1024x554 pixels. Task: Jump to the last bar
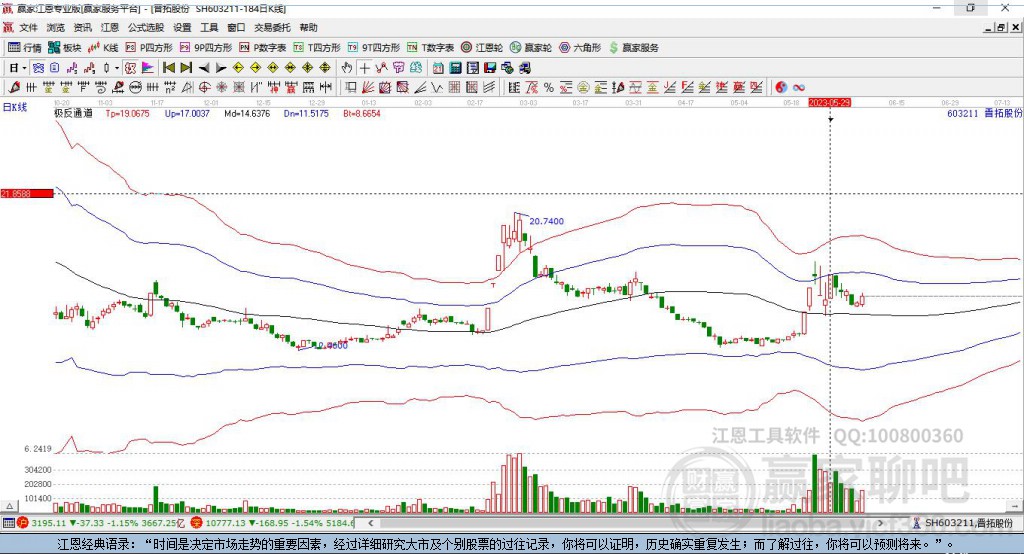186,68
